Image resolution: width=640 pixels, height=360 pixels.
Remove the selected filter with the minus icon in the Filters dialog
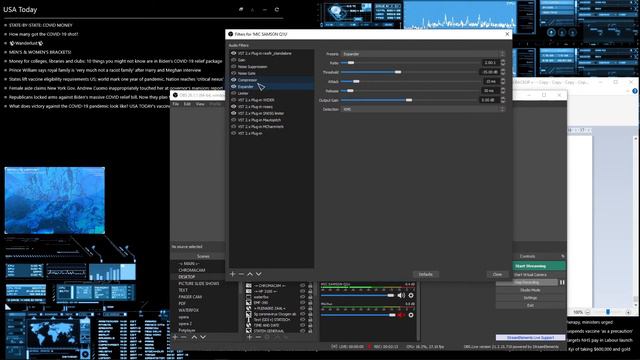pos(241,274)
